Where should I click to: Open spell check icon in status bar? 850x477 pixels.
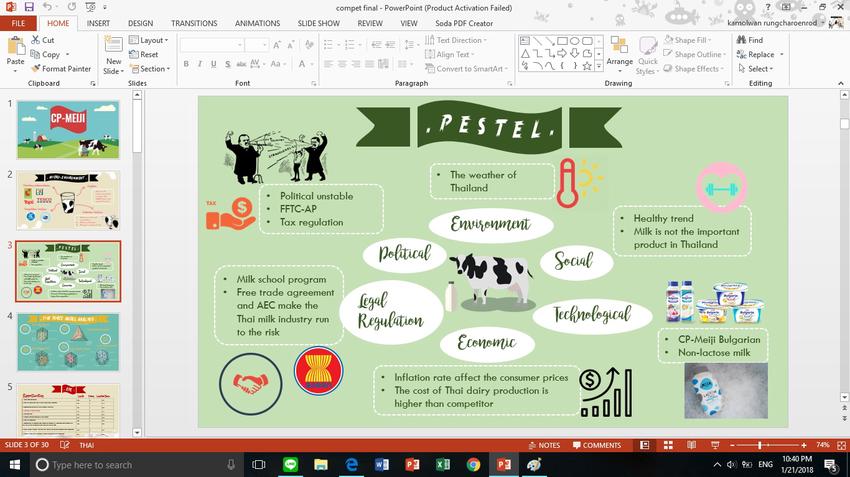pos(65,445)
